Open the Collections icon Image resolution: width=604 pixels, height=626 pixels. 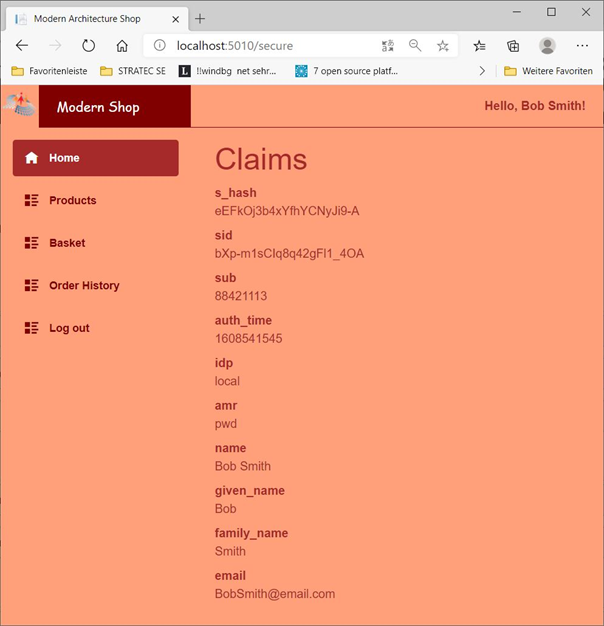point(513,46)
